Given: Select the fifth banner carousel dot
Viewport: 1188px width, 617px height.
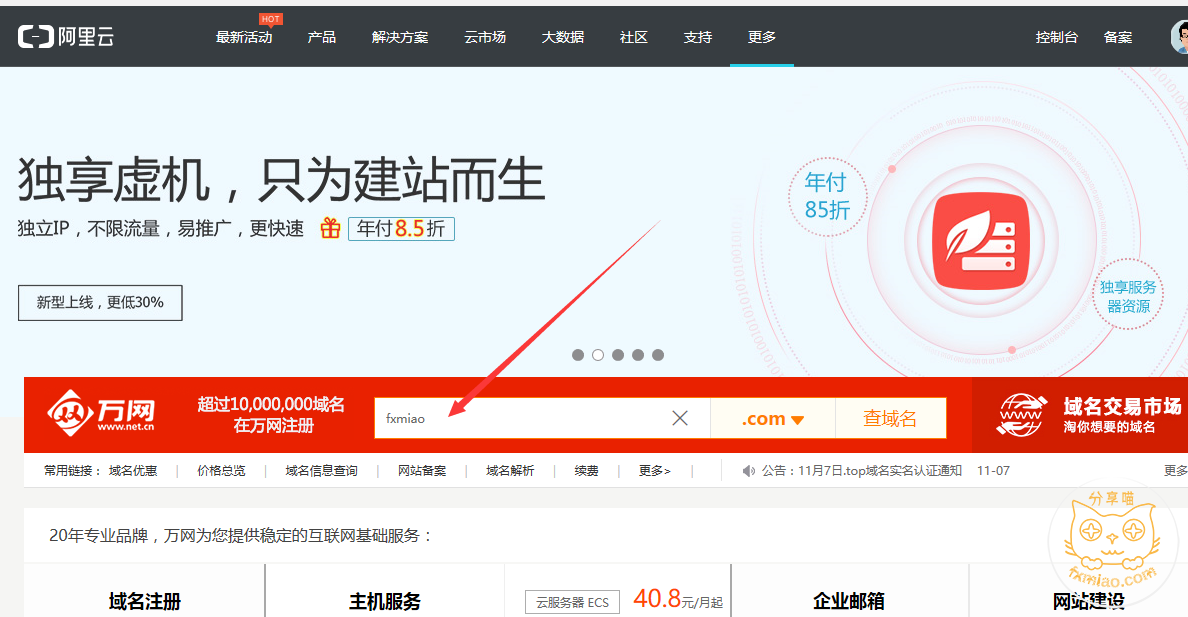Looking at the screenshot, I should pos(658,355).
